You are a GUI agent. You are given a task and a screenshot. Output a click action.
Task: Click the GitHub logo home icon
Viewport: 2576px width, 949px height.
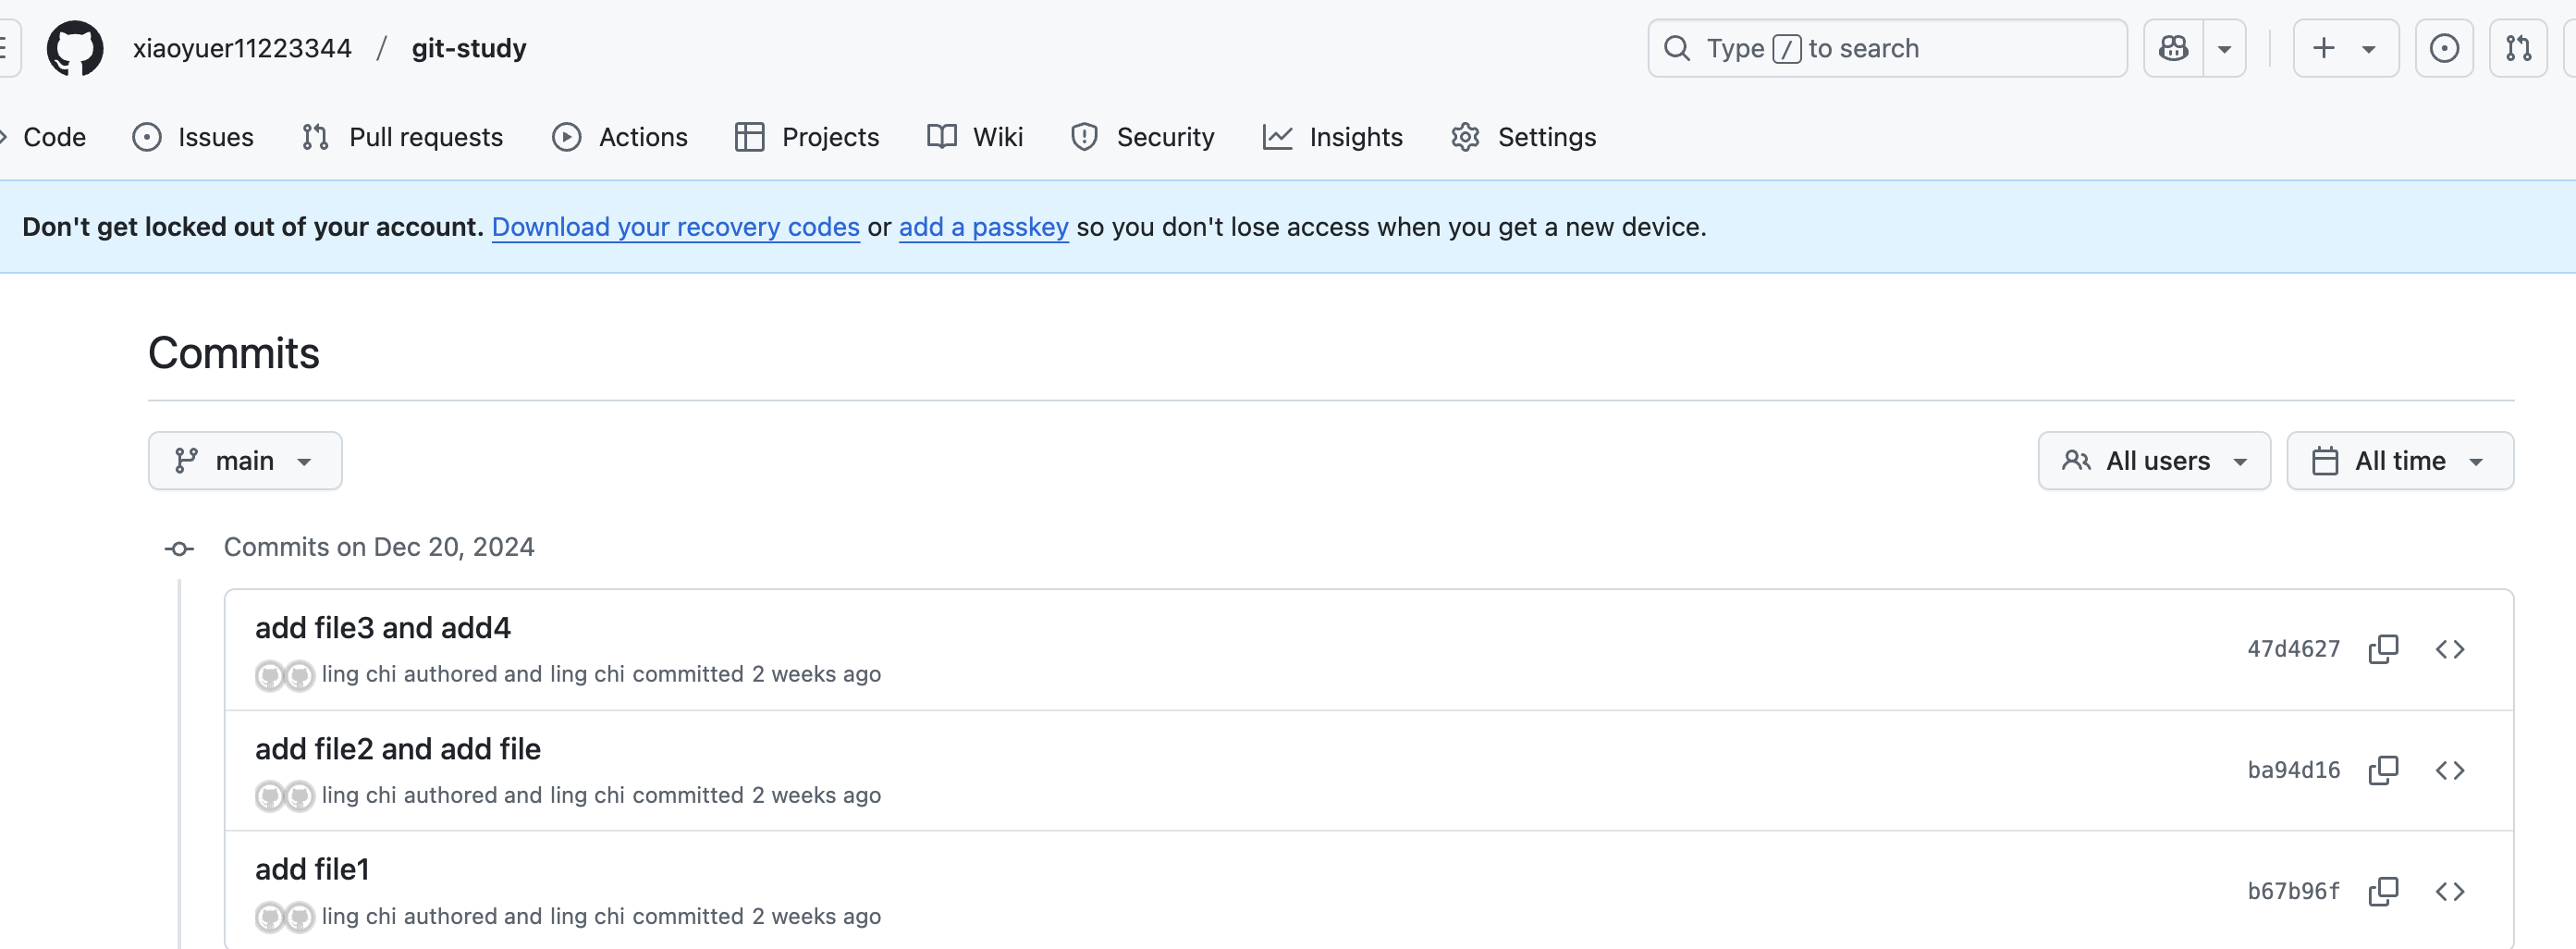tap(75, 47)
